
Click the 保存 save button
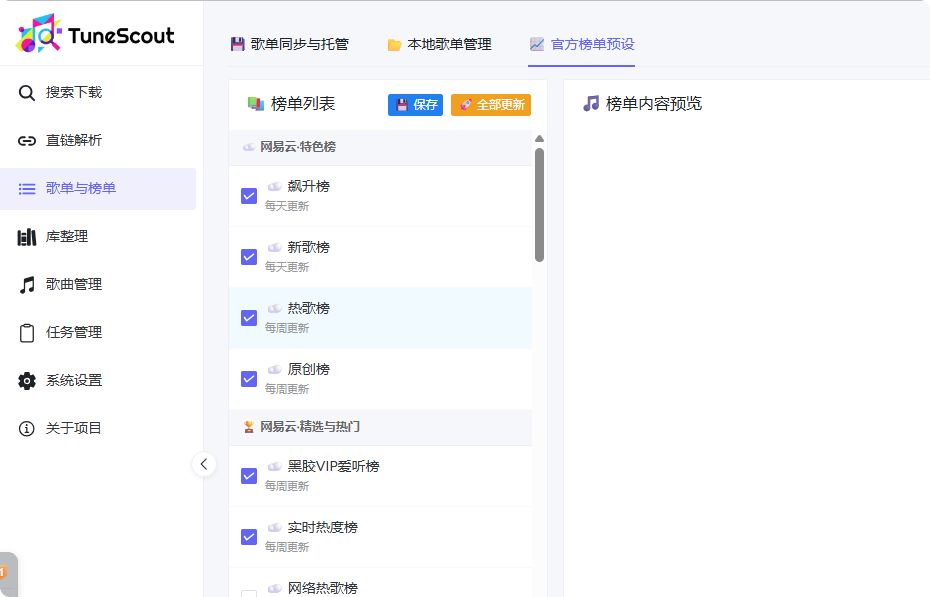tap(415, 104)
